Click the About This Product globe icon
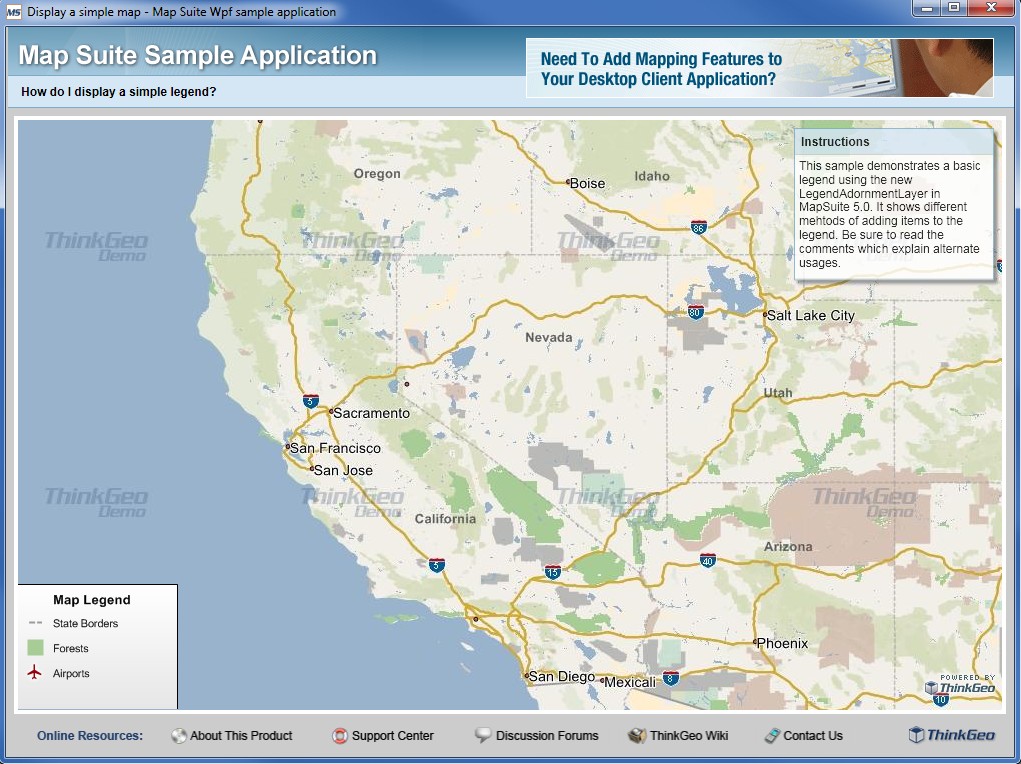Image resolution: width=1021 pixels, height=764 pixels. pos(179,736)
